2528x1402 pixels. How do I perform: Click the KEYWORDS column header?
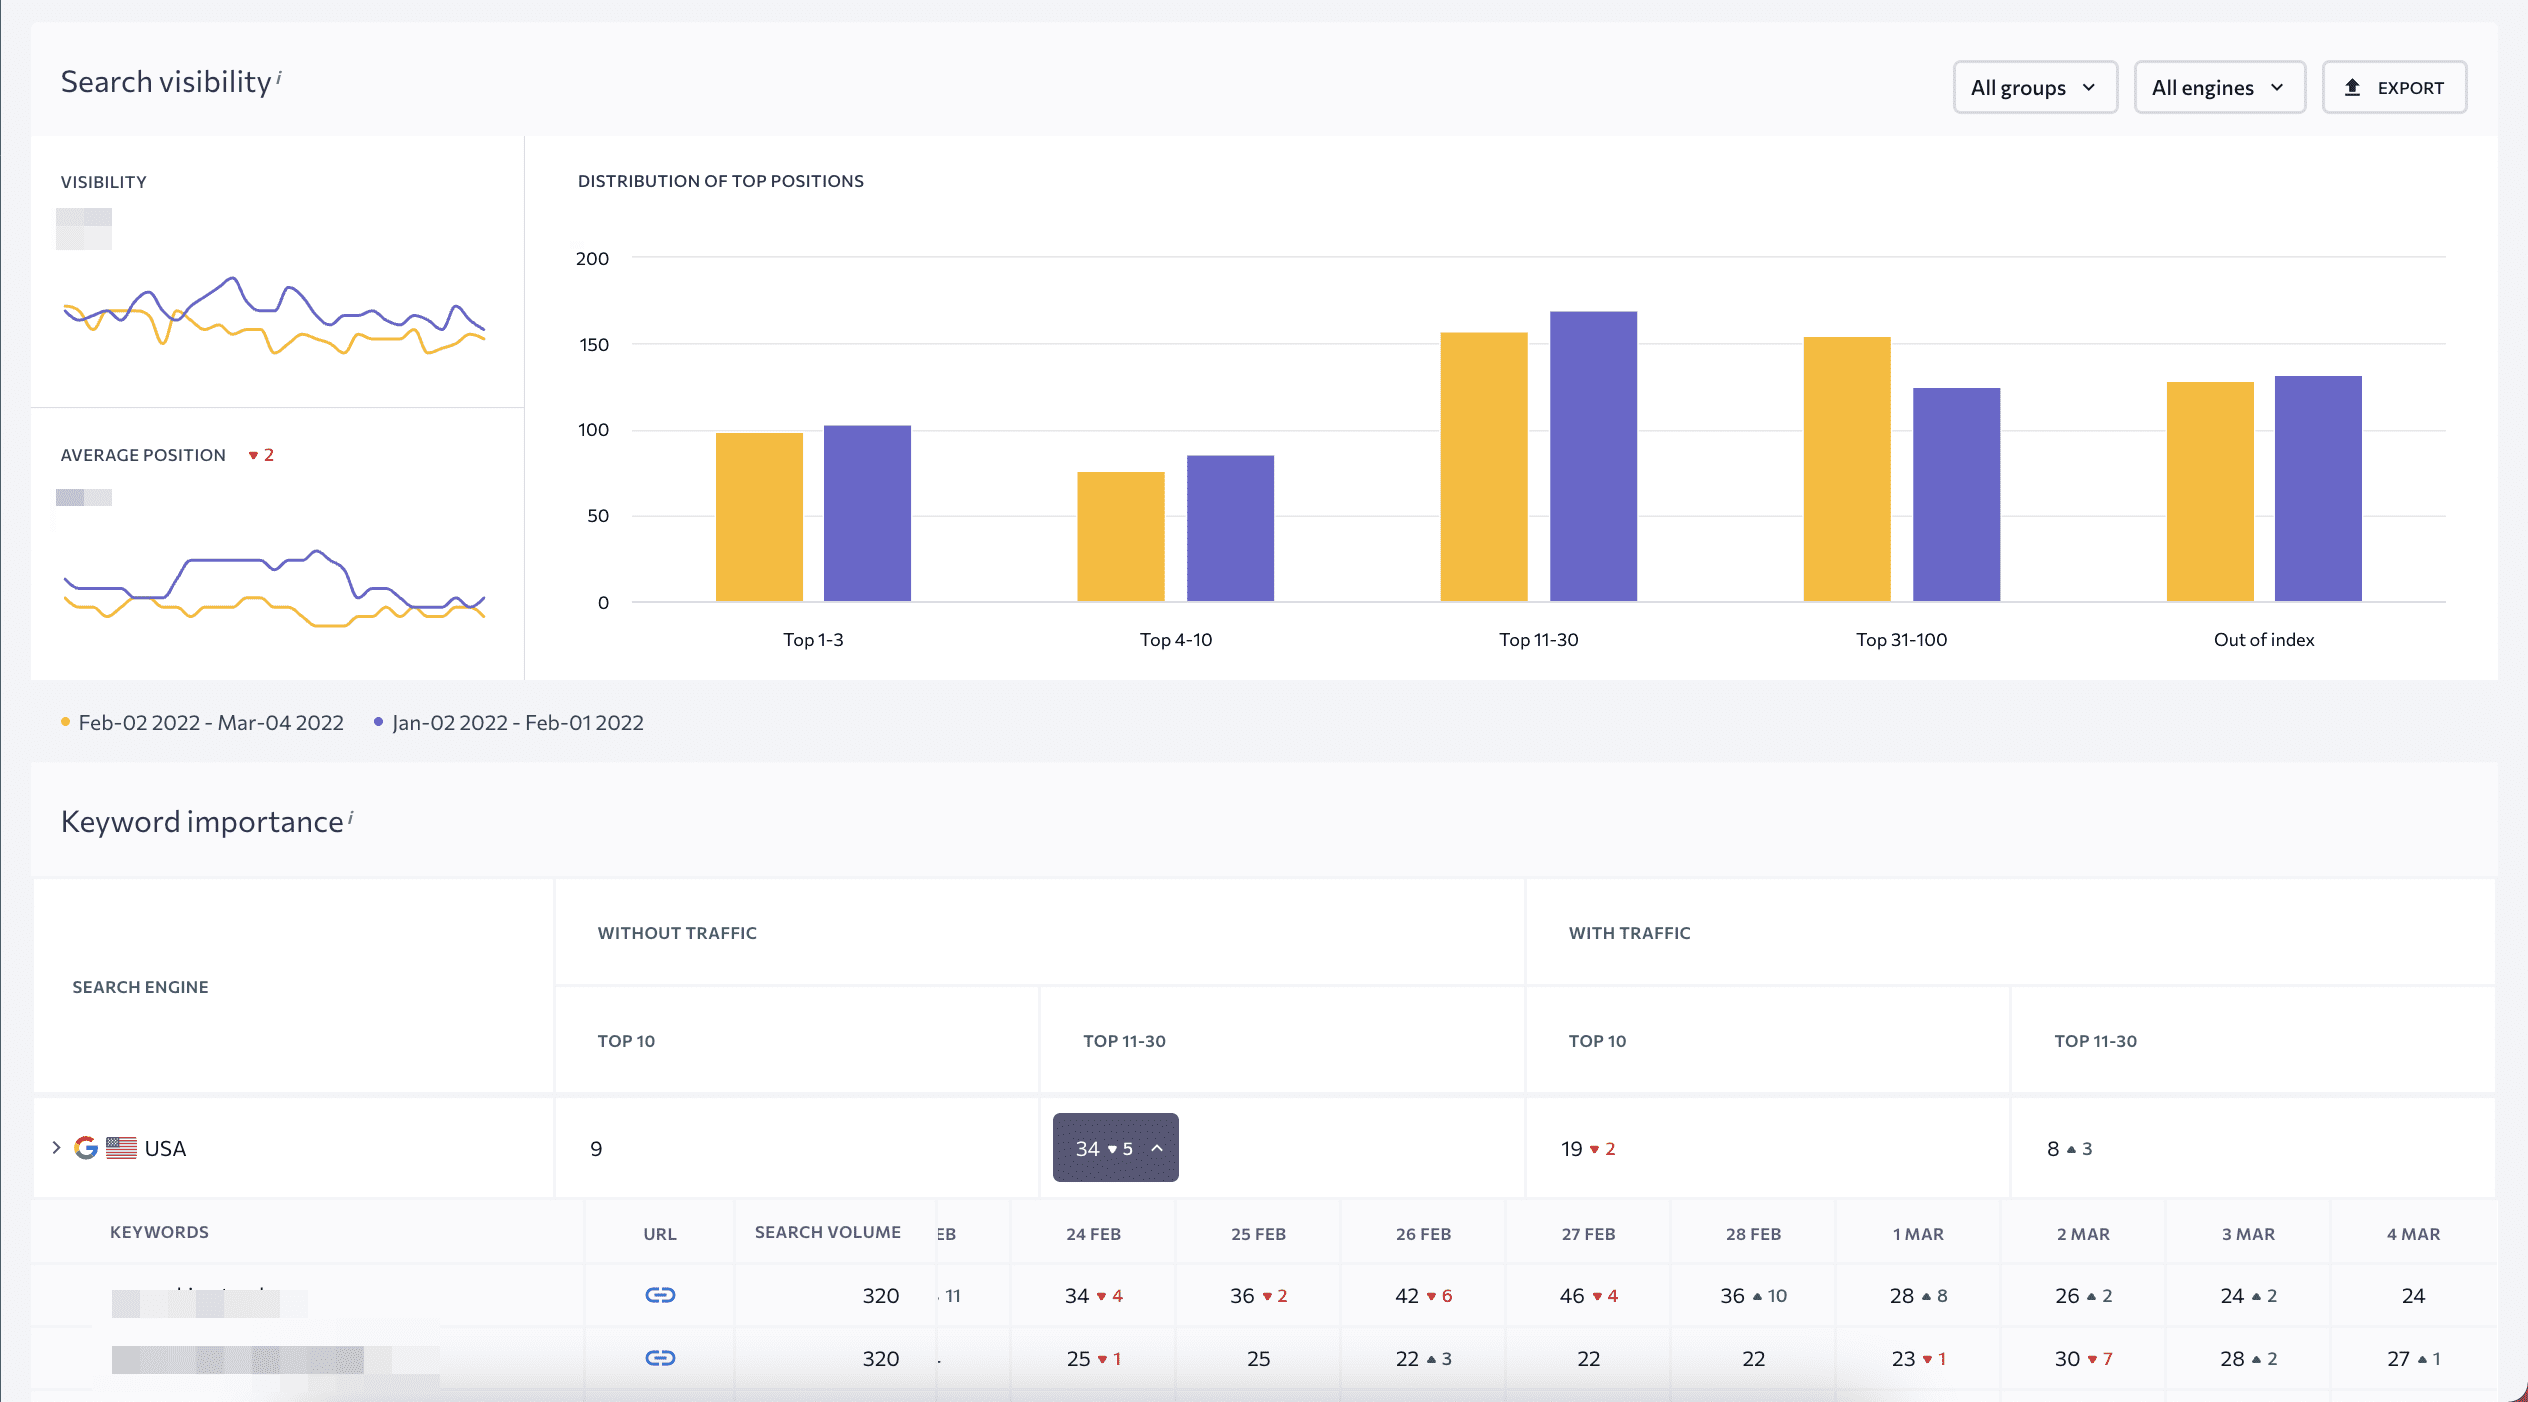[159, 1232]
